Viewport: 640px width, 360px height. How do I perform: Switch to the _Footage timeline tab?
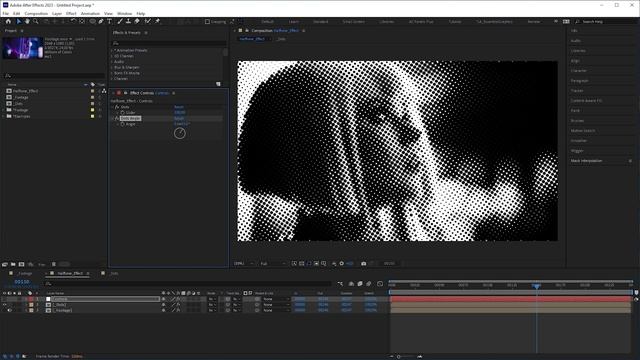(25, 273)
